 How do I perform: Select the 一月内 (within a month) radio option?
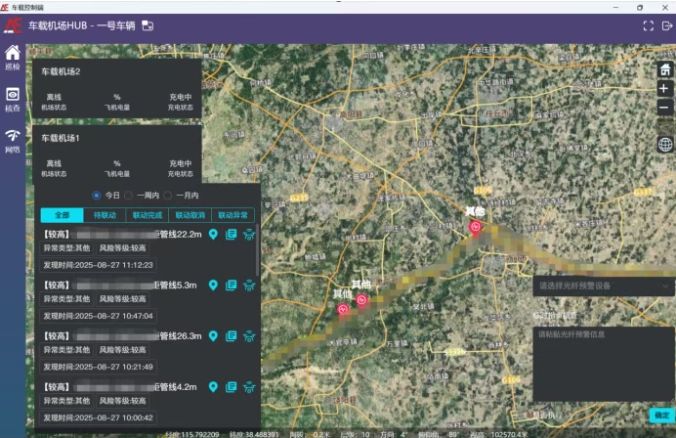[167, 195]
